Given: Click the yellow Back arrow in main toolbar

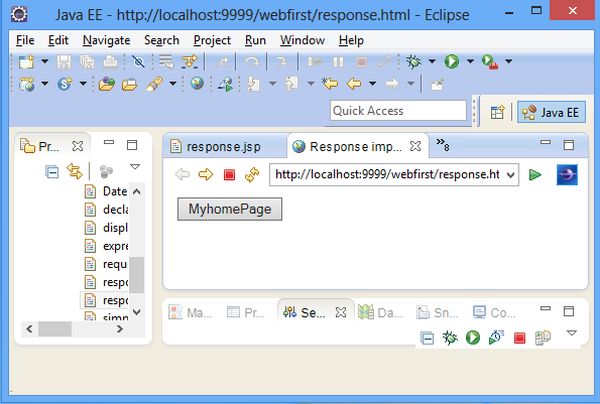Looking at the screenshot, I should pyautogui.click(x=354, y=83).
